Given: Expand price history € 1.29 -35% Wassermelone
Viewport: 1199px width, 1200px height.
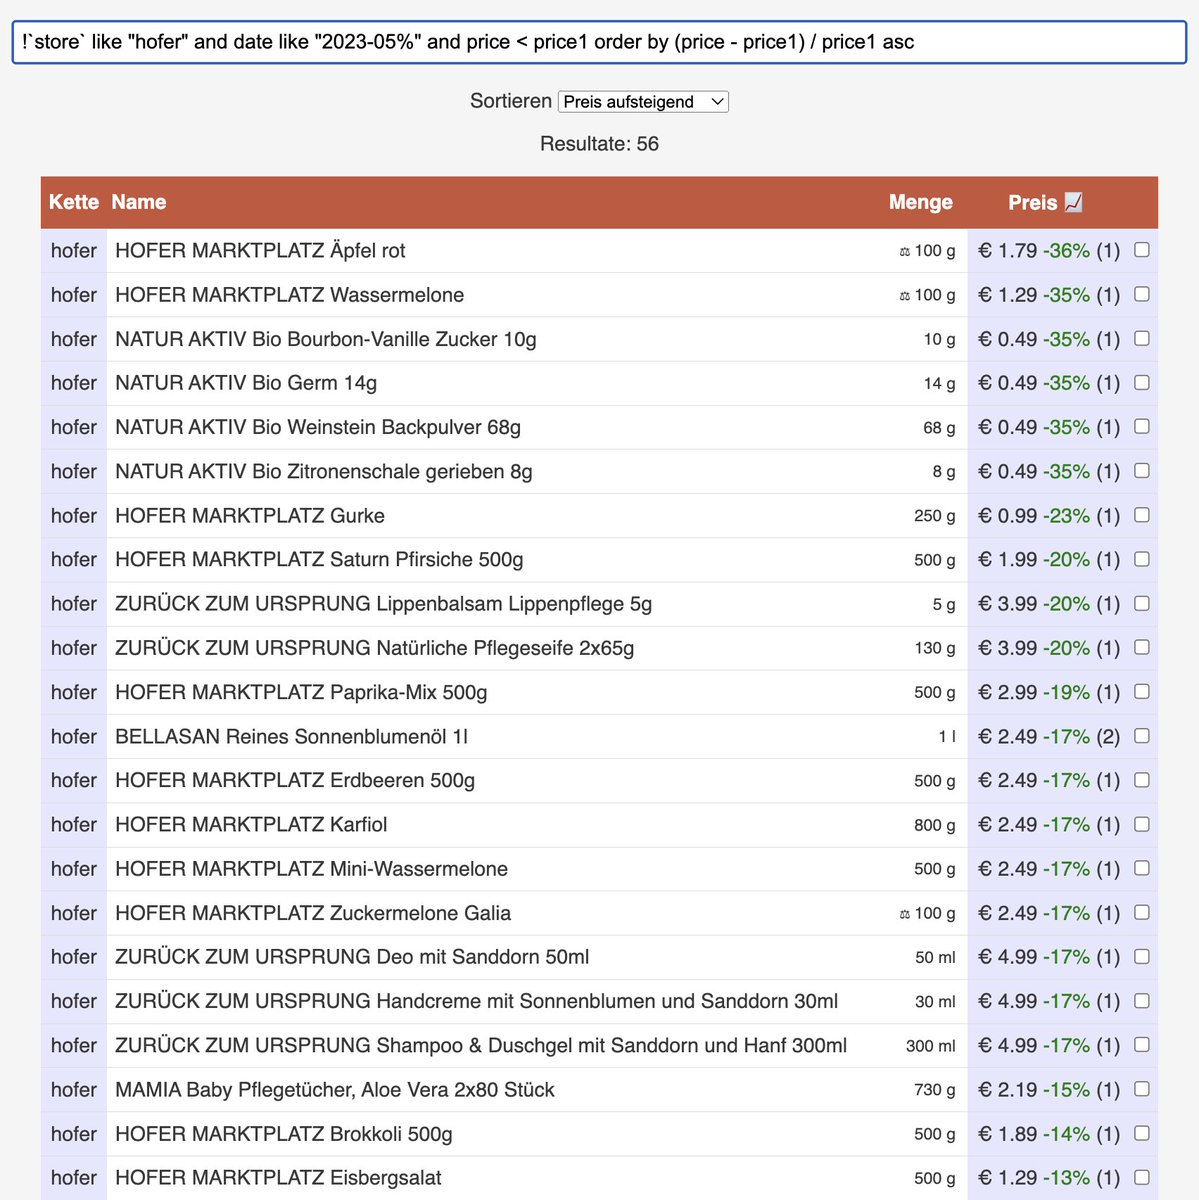Looking at the screenshot, I should [1049, 295].
